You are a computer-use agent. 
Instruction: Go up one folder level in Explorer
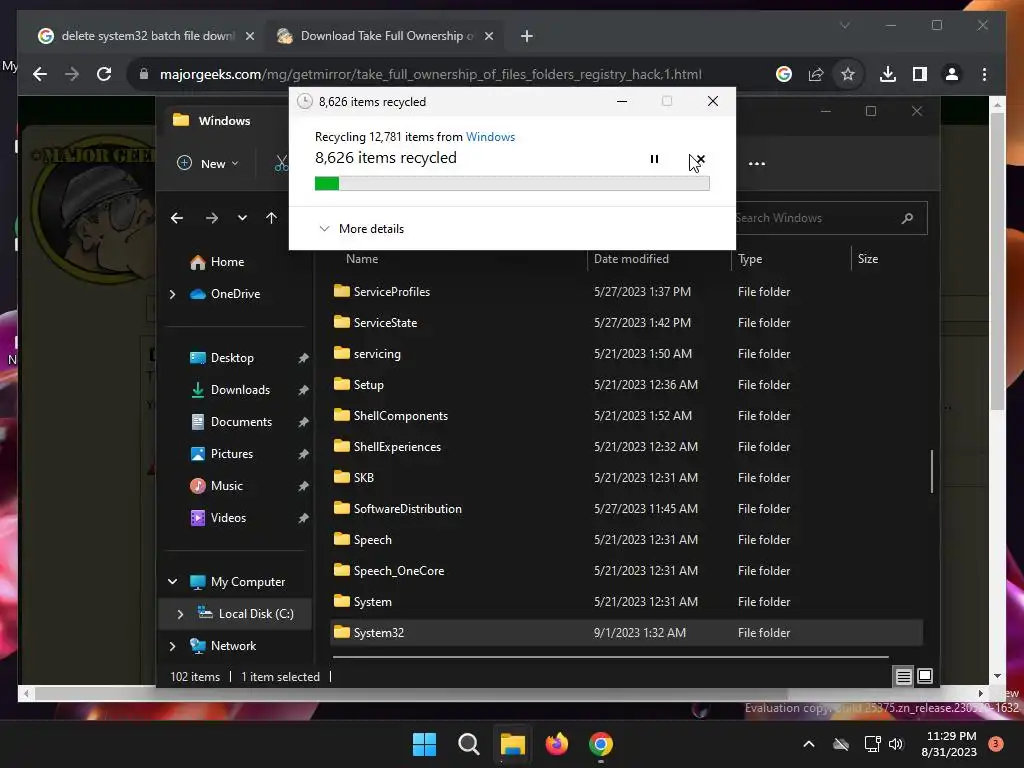coord(272,217)
